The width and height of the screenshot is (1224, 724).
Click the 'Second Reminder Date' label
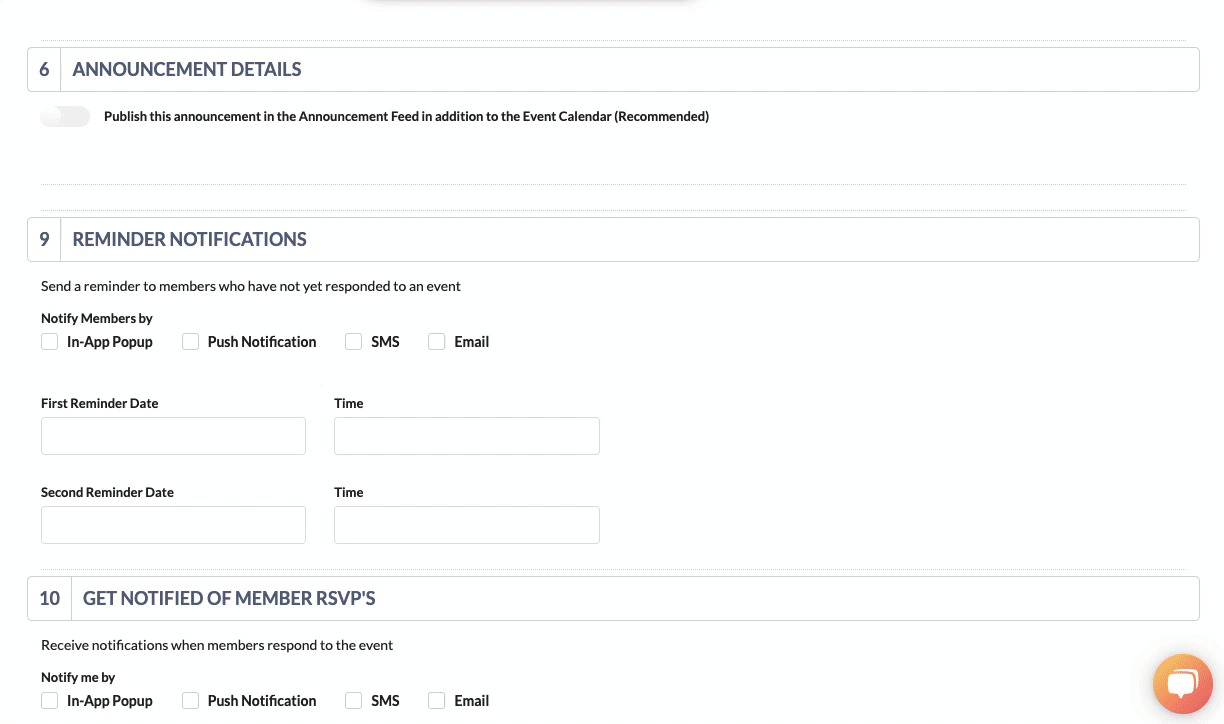point(107,492)
